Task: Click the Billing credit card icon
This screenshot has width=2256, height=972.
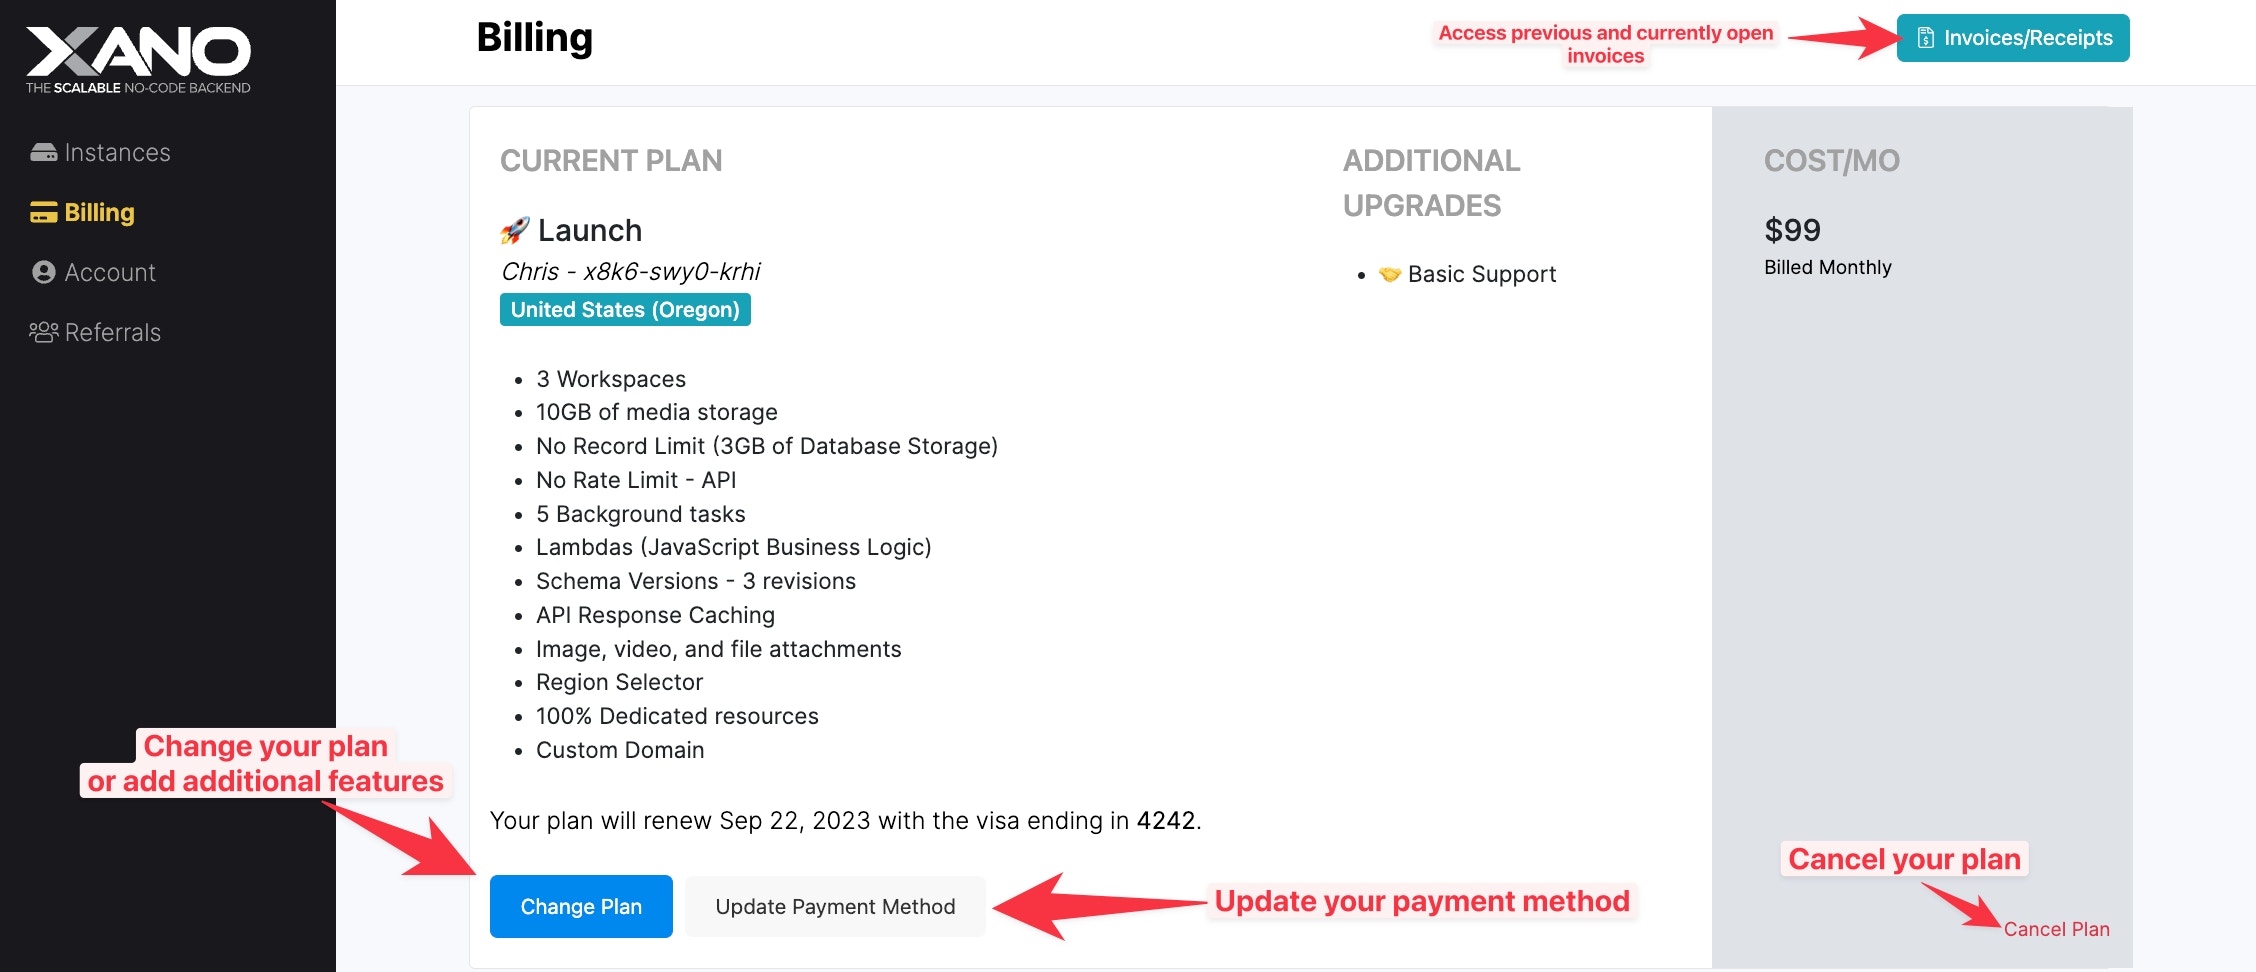Action: (x=44, y=212)
